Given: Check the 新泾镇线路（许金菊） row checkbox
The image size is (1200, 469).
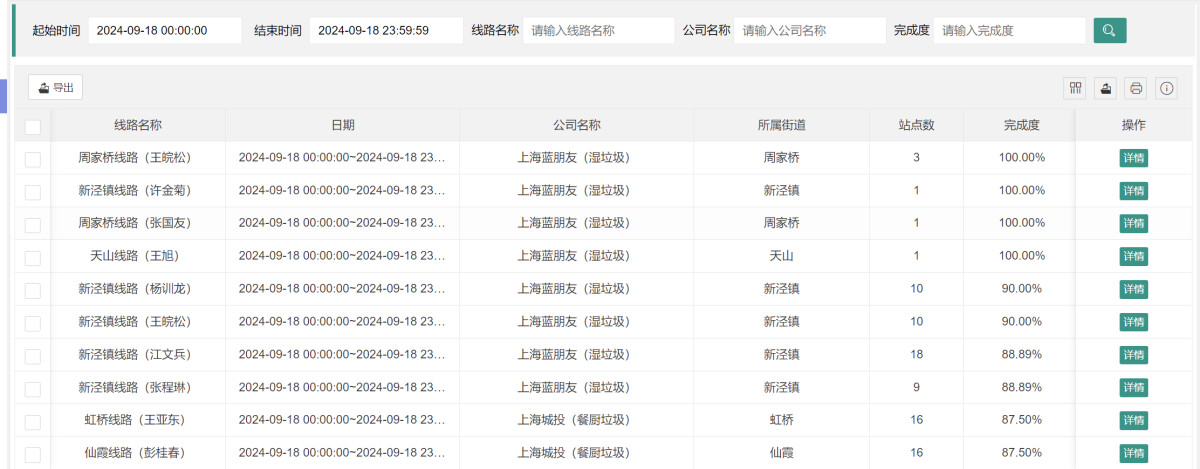Looking at the screenshot, I should pos(33,192).
